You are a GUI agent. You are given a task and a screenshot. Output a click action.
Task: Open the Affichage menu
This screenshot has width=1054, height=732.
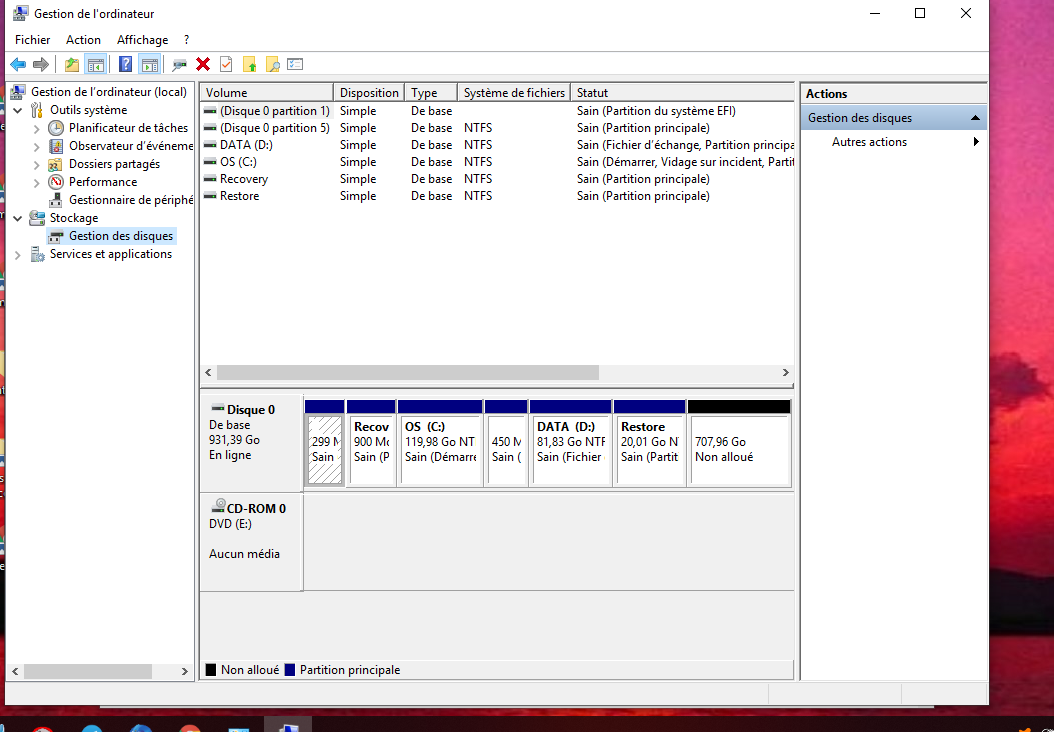[x=143, y=40]
